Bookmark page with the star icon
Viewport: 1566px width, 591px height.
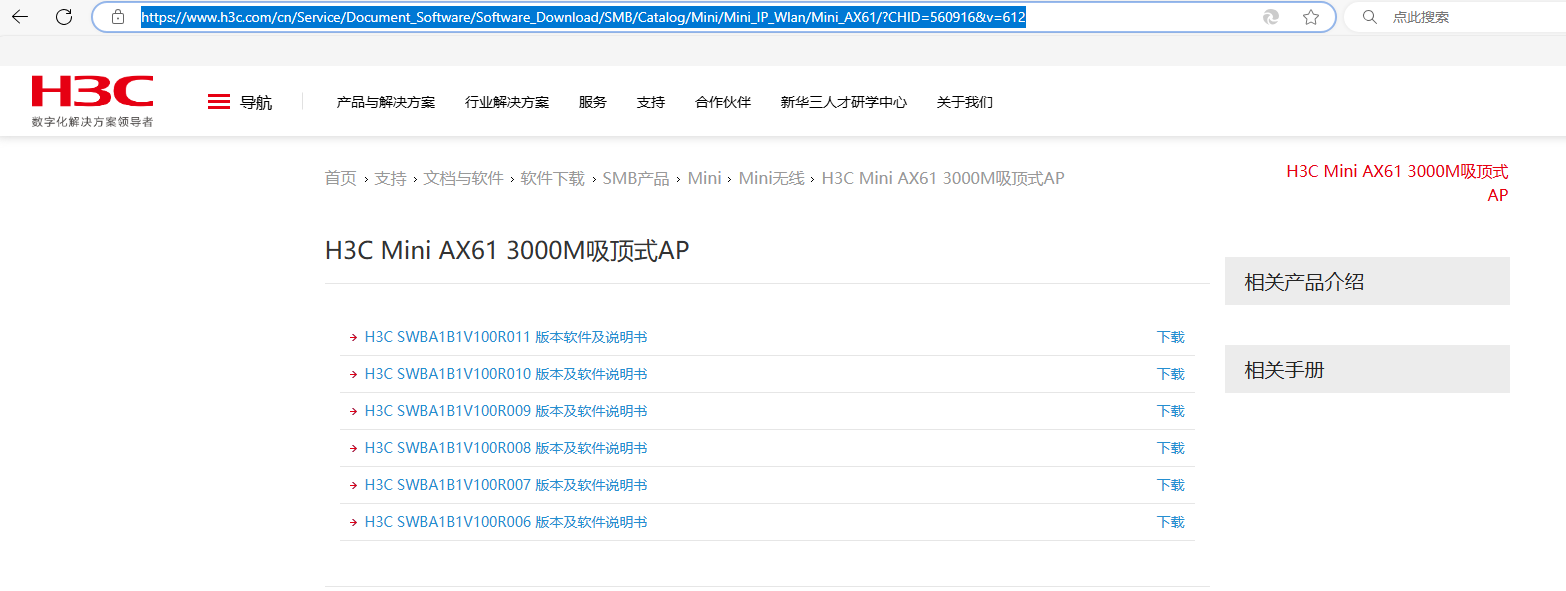click(1311, 17)
